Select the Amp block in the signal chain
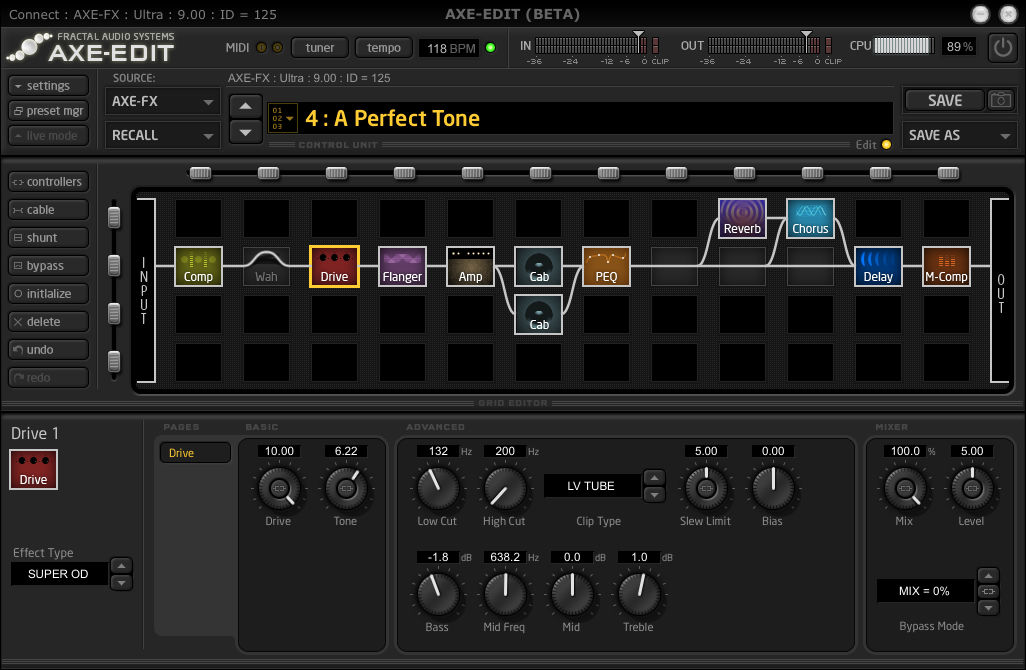This screenshot has height=670, width=1026. click(x=470, y=266)
